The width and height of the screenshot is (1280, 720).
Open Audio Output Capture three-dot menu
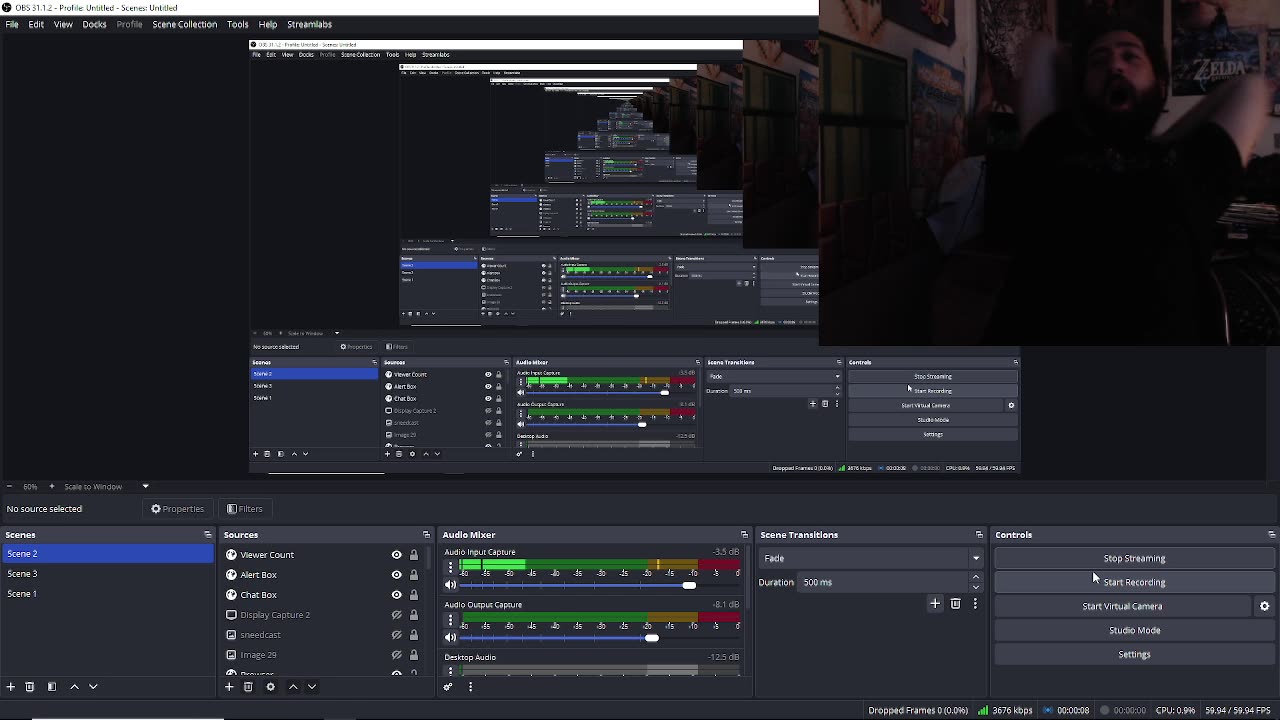450,620
